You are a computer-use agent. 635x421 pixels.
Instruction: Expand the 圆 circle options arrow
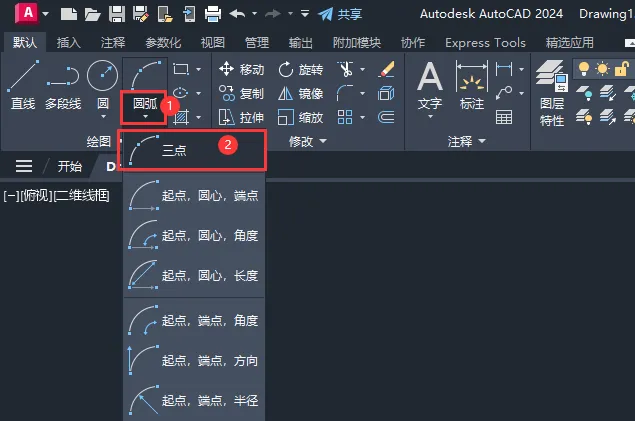click(x=103, y=117)
